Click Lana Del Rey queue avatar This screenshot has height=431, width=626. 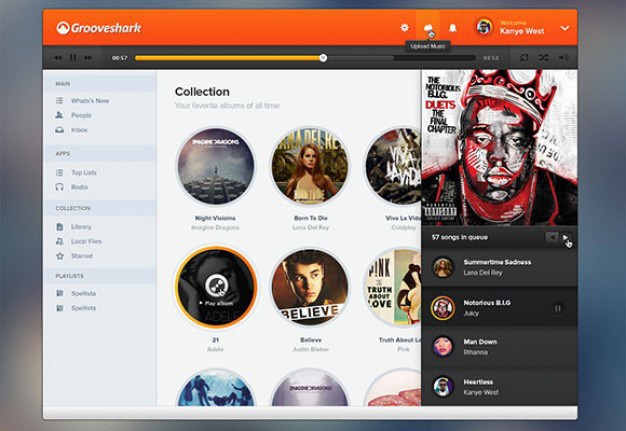tap(443, 267)
